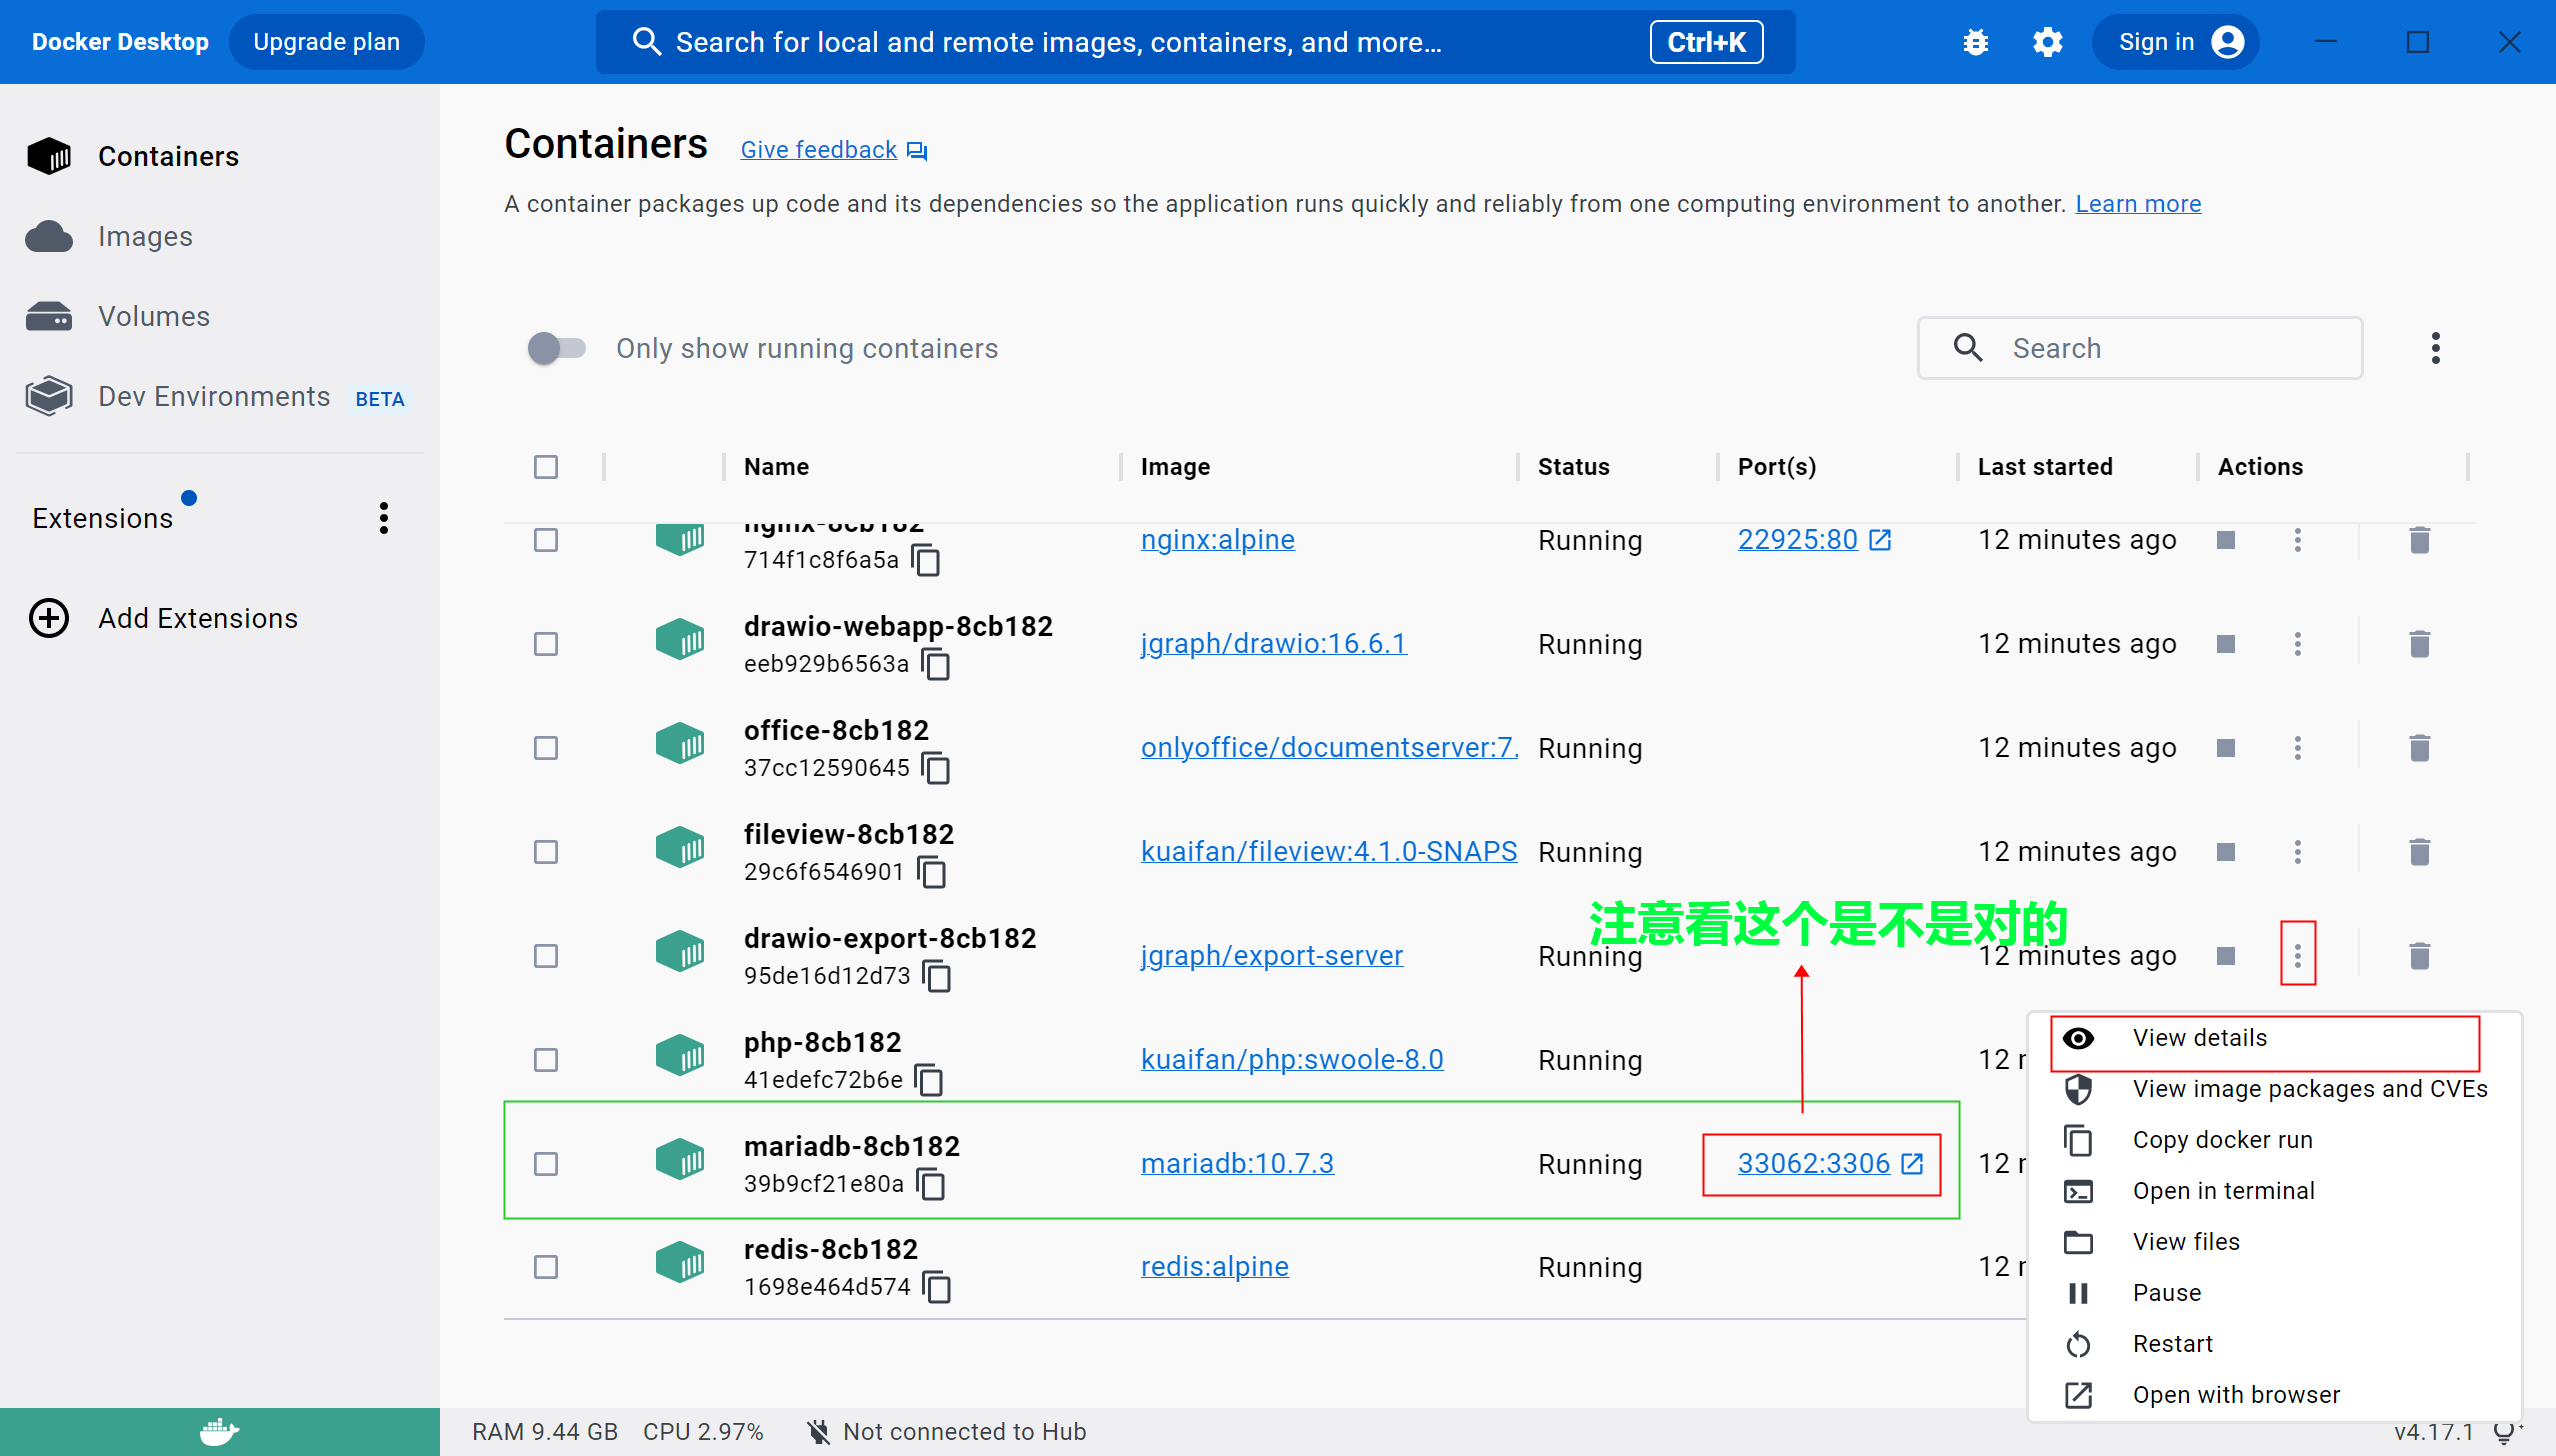Delete the nginx container
The width and height of the screenshot is (2556, 1456).
click(2420, 540)
